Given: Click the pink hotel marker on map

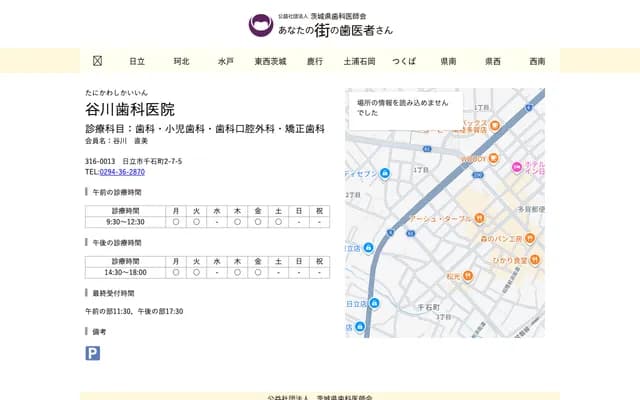Looking at the screenshot, I should [x=516, y=166].
